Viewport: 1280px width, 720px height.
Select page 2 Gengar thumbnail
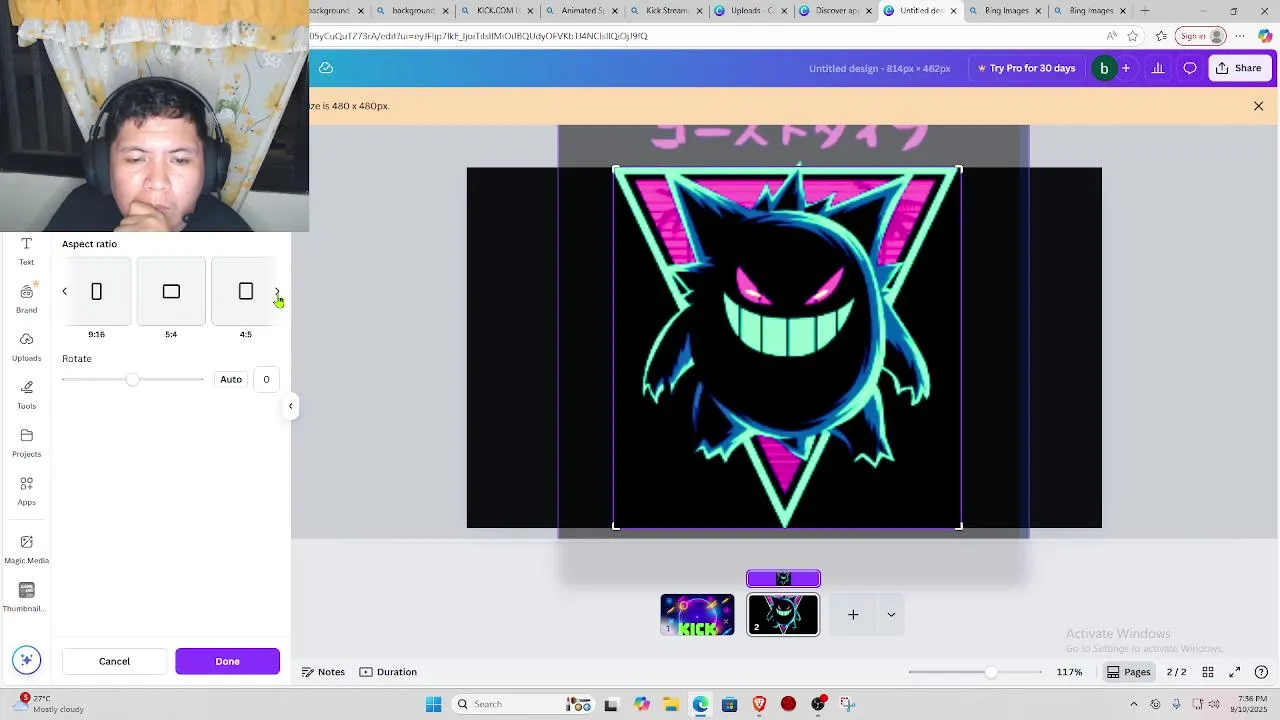point(783,615)
